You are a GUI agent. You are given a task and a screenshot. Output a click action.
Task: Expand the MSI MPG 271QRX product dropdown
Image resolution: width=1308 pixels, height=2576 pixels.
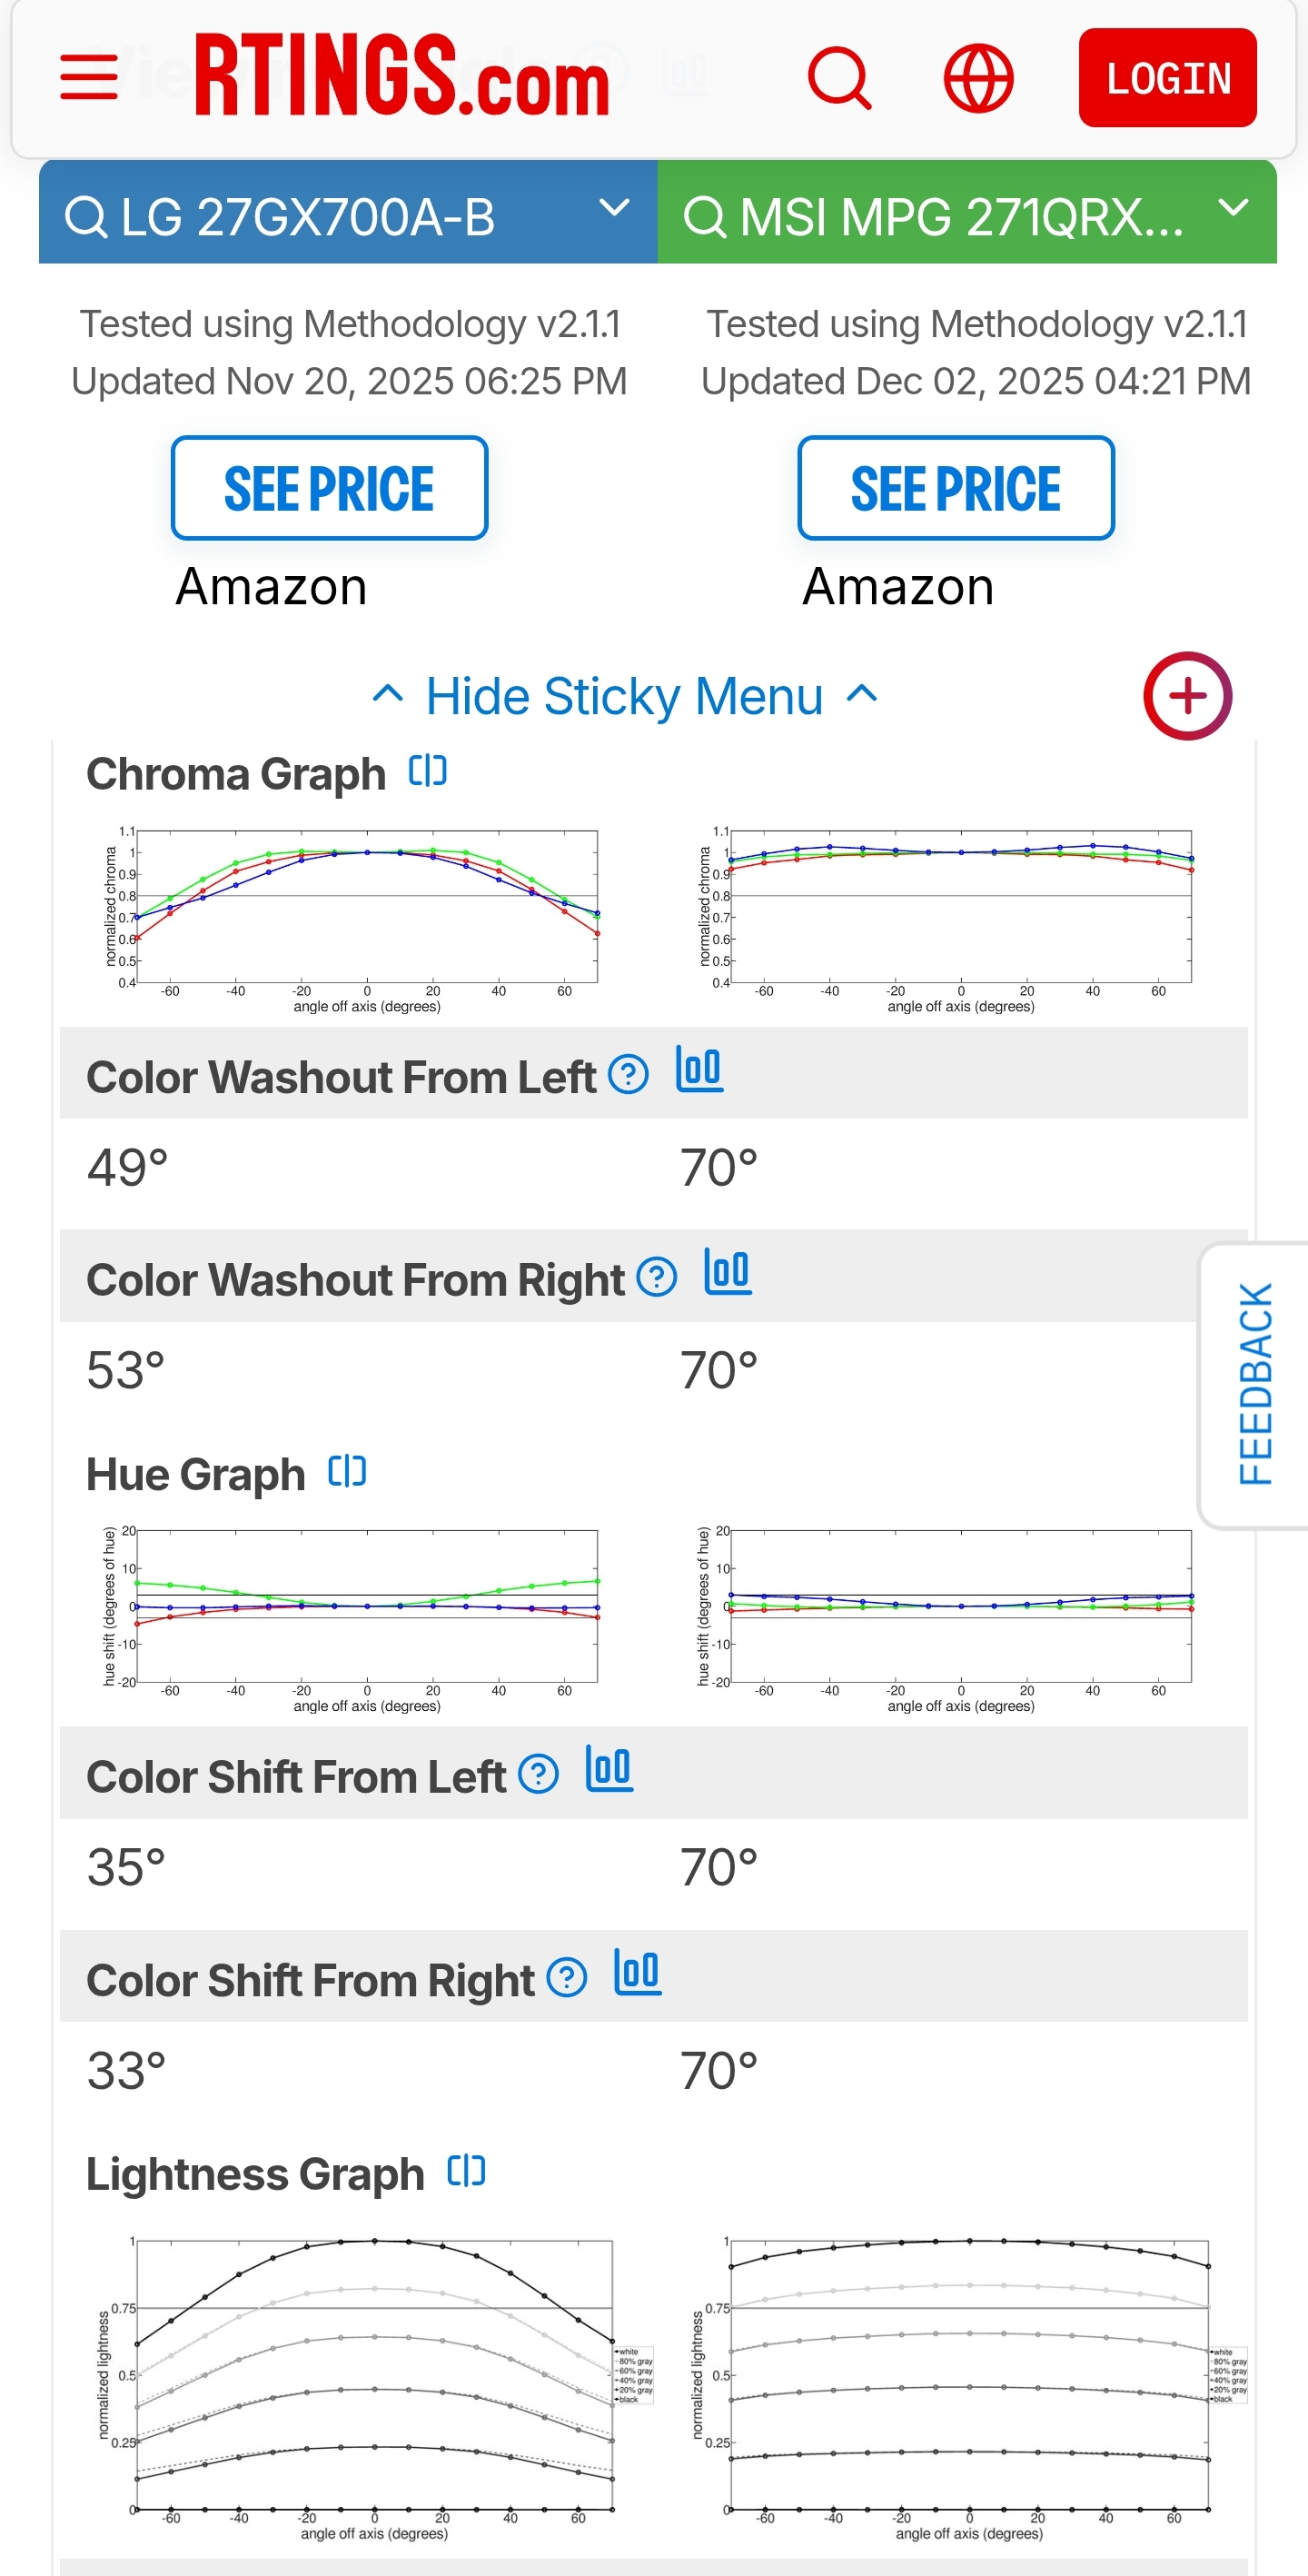coord(1234,209)
